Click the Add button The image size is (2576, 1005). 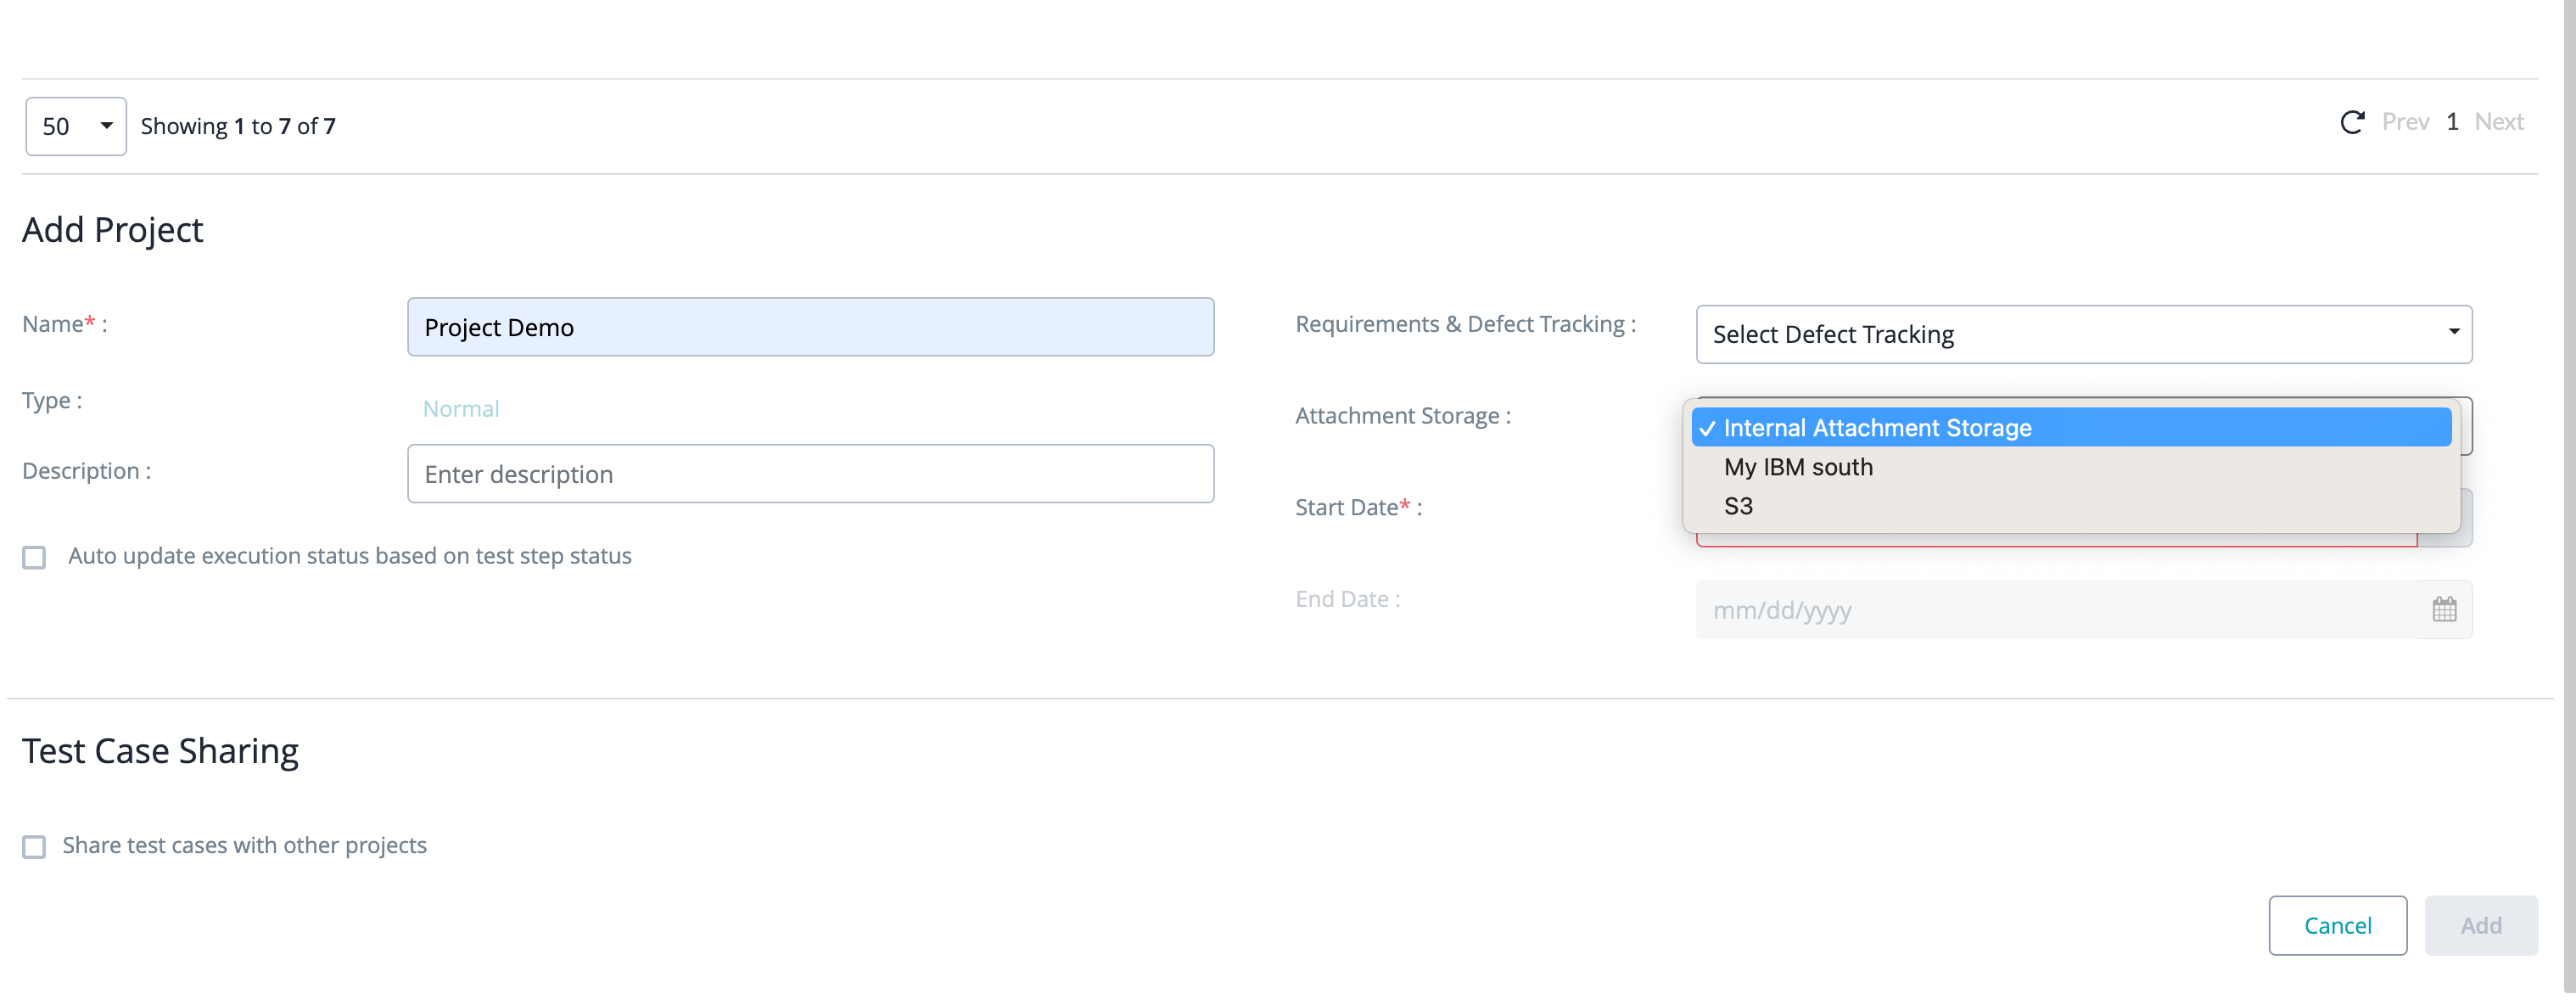pyautogui.click(x=2480, y=925)
